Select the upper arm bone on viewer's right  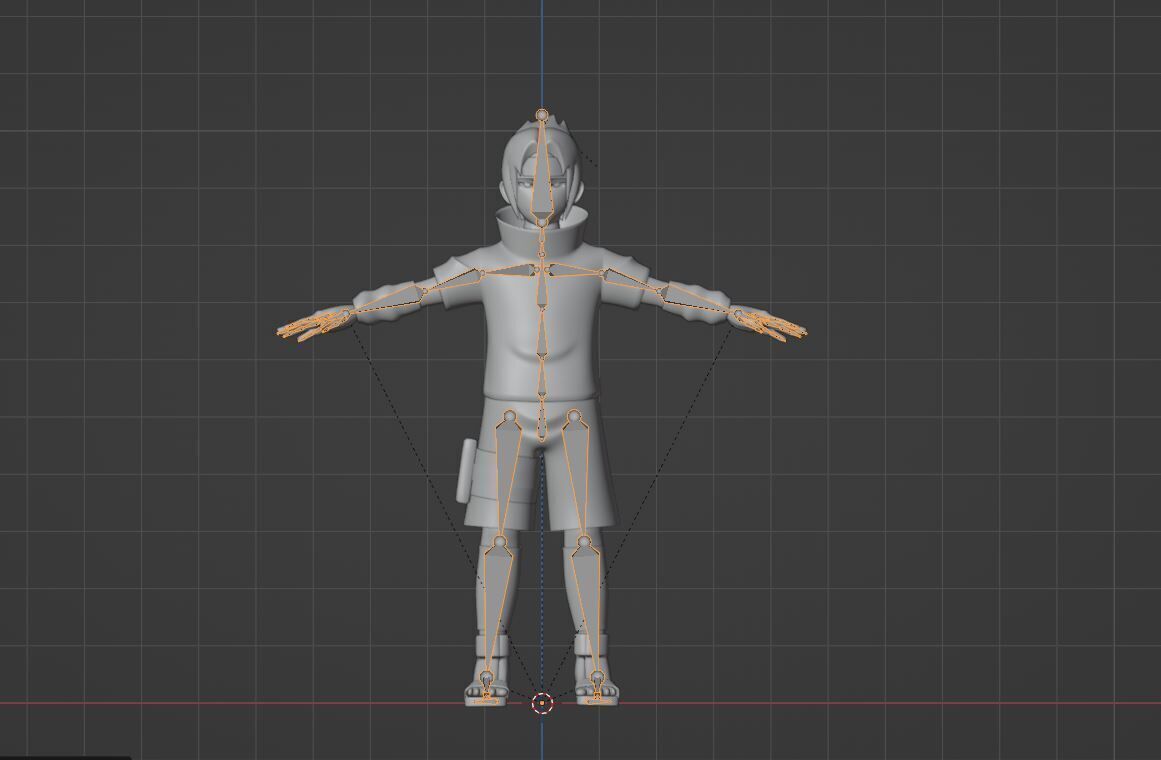click(631, 281)
